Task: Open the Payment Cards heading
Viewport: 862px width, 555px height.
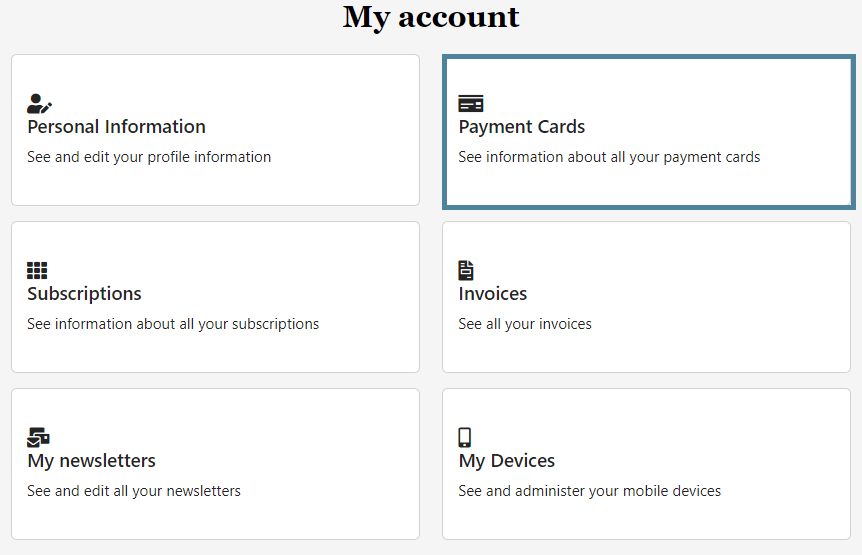Action: tap(522, 127)
